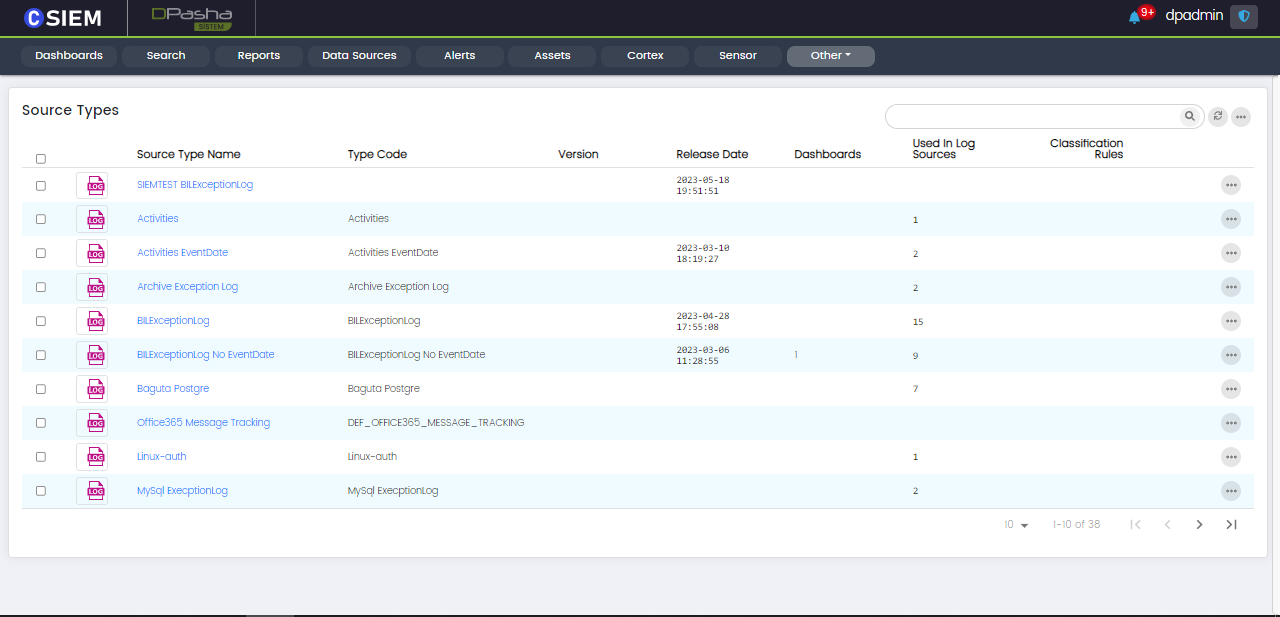This screenshot has width=1280, height=617.
Task: Open the Office365 Message Tracking link
Action: click(x=203, y=423)
